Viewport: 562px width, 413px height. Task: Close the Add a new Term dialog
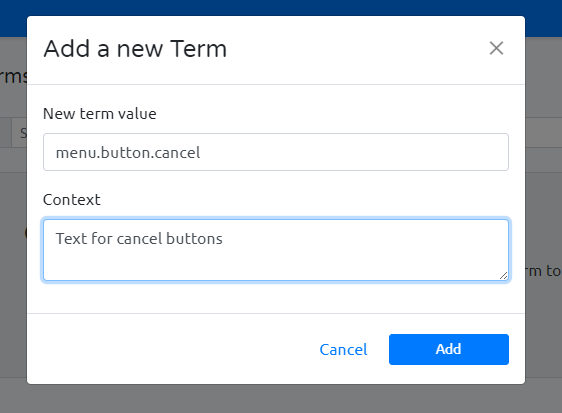pyautogui.click(x=496, y=48)
